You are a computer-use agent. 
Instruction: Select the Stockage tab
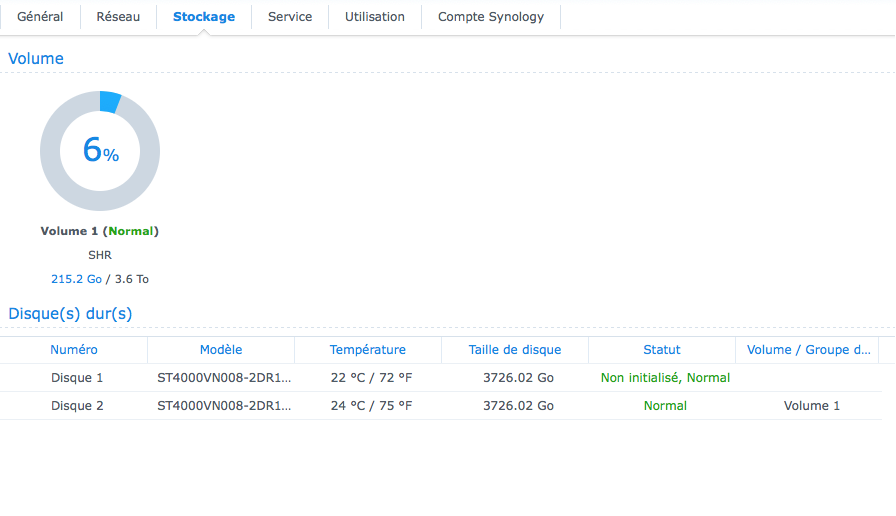(x=204, y=17)
